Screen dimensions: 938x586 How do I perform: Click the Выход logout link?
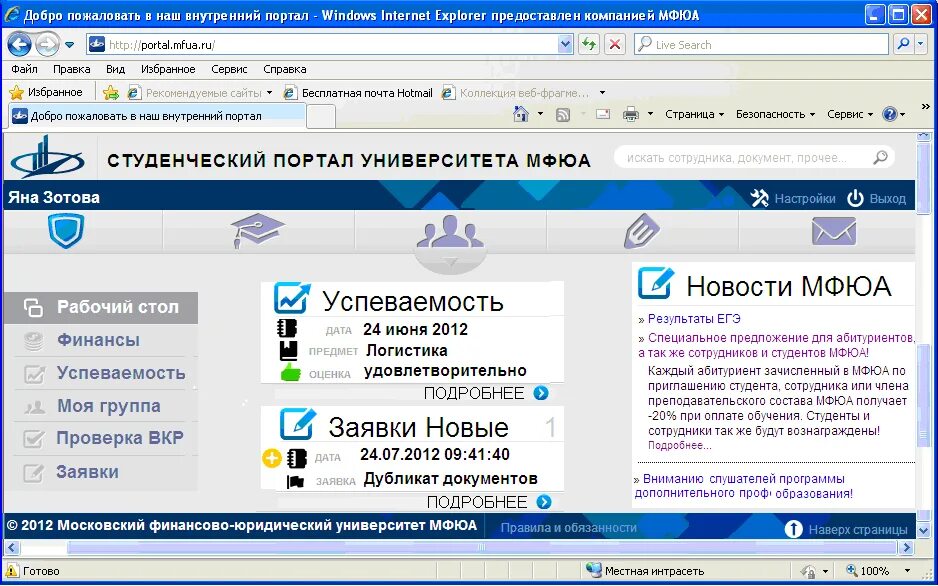click(876, 199)
